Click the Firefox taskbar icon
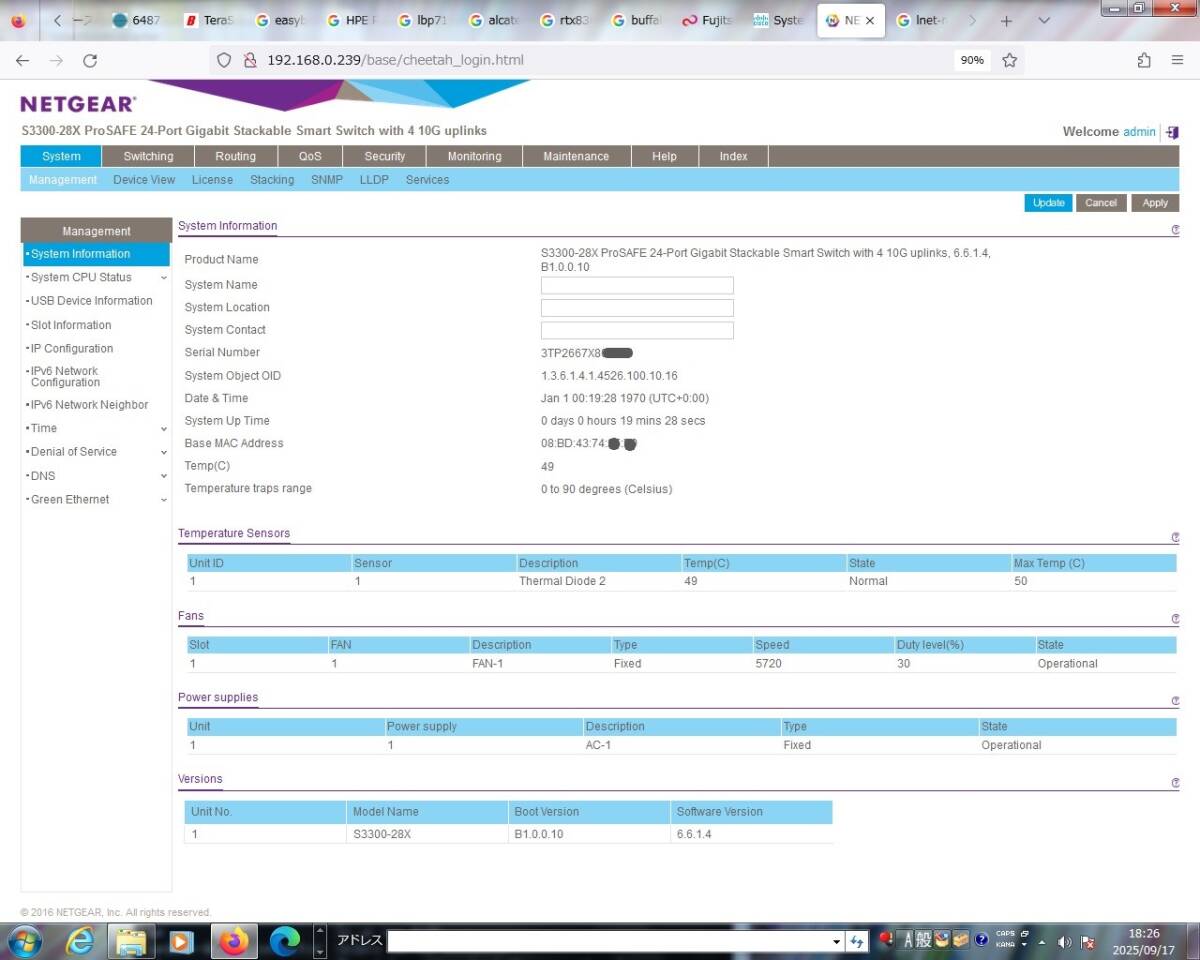Screen dimensions: 1200x960 [234, 941]
